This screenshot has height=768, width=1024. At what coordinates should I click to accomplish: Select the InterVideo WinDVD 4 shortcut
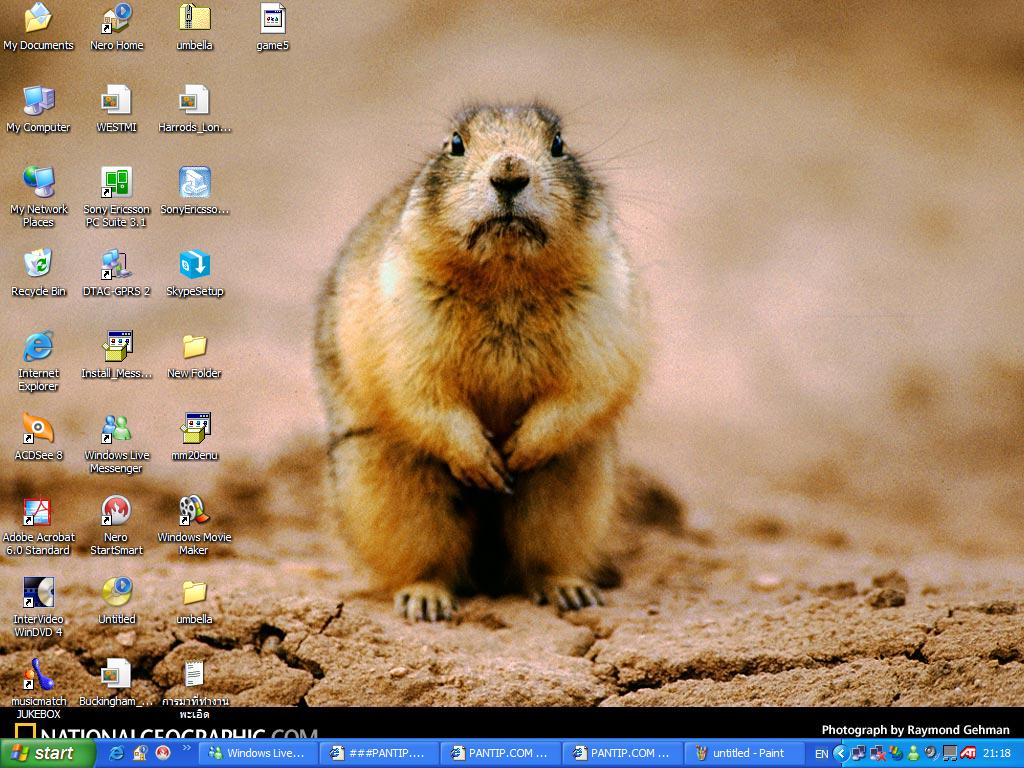tap(39, 607)
